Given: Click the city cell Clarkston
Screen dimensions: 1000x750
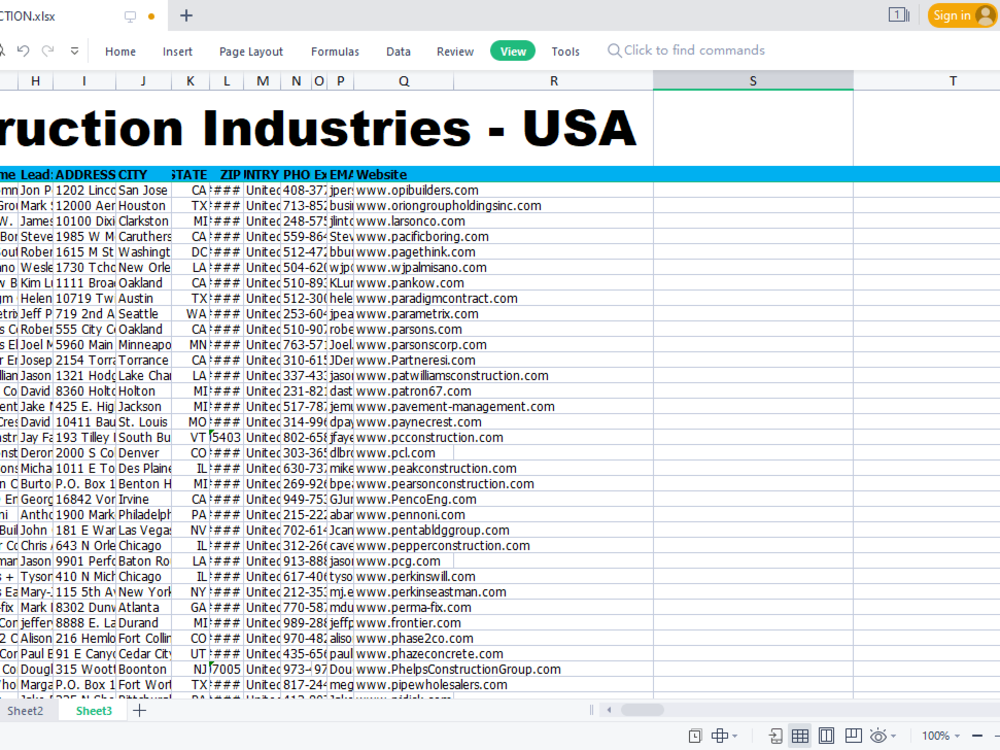Looking at the screenshot, I should pyautogui.click(x=143, y=221).
